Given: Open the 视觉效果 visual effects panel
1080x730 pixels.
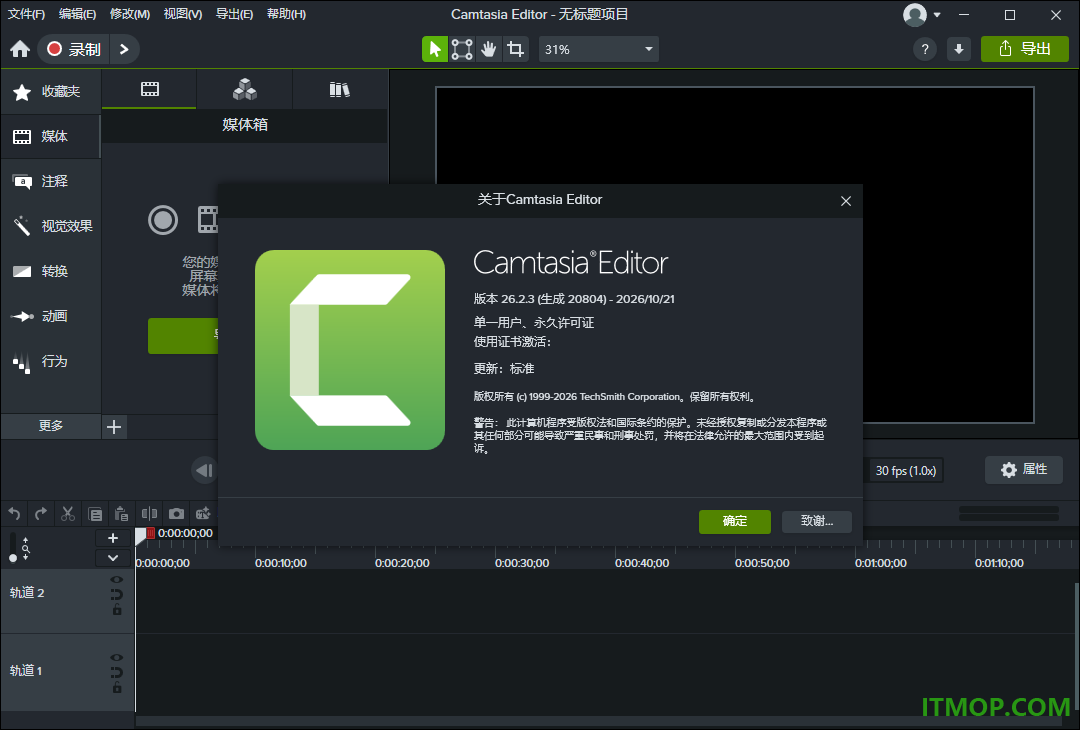Looking at the screenshot, I should click(x=51, y=226).
